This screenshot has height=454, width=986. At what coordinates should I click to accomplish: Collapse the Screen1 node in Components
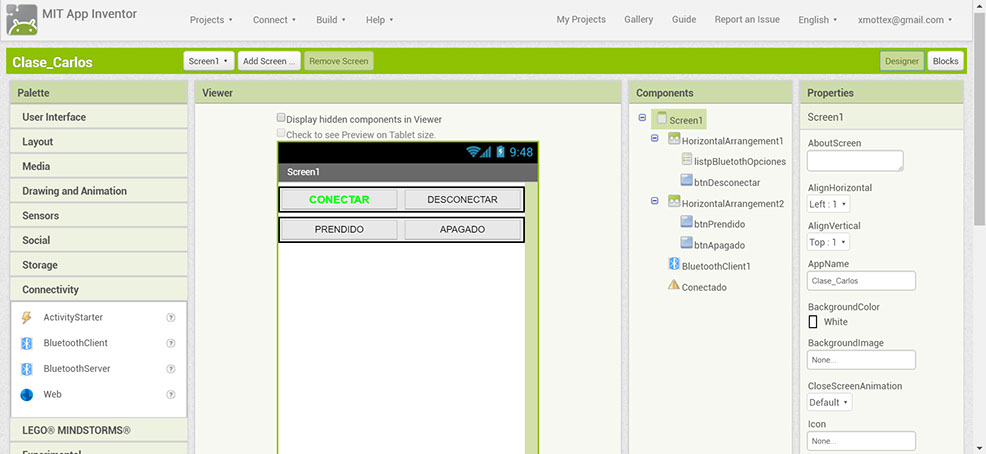click(642, 118)
